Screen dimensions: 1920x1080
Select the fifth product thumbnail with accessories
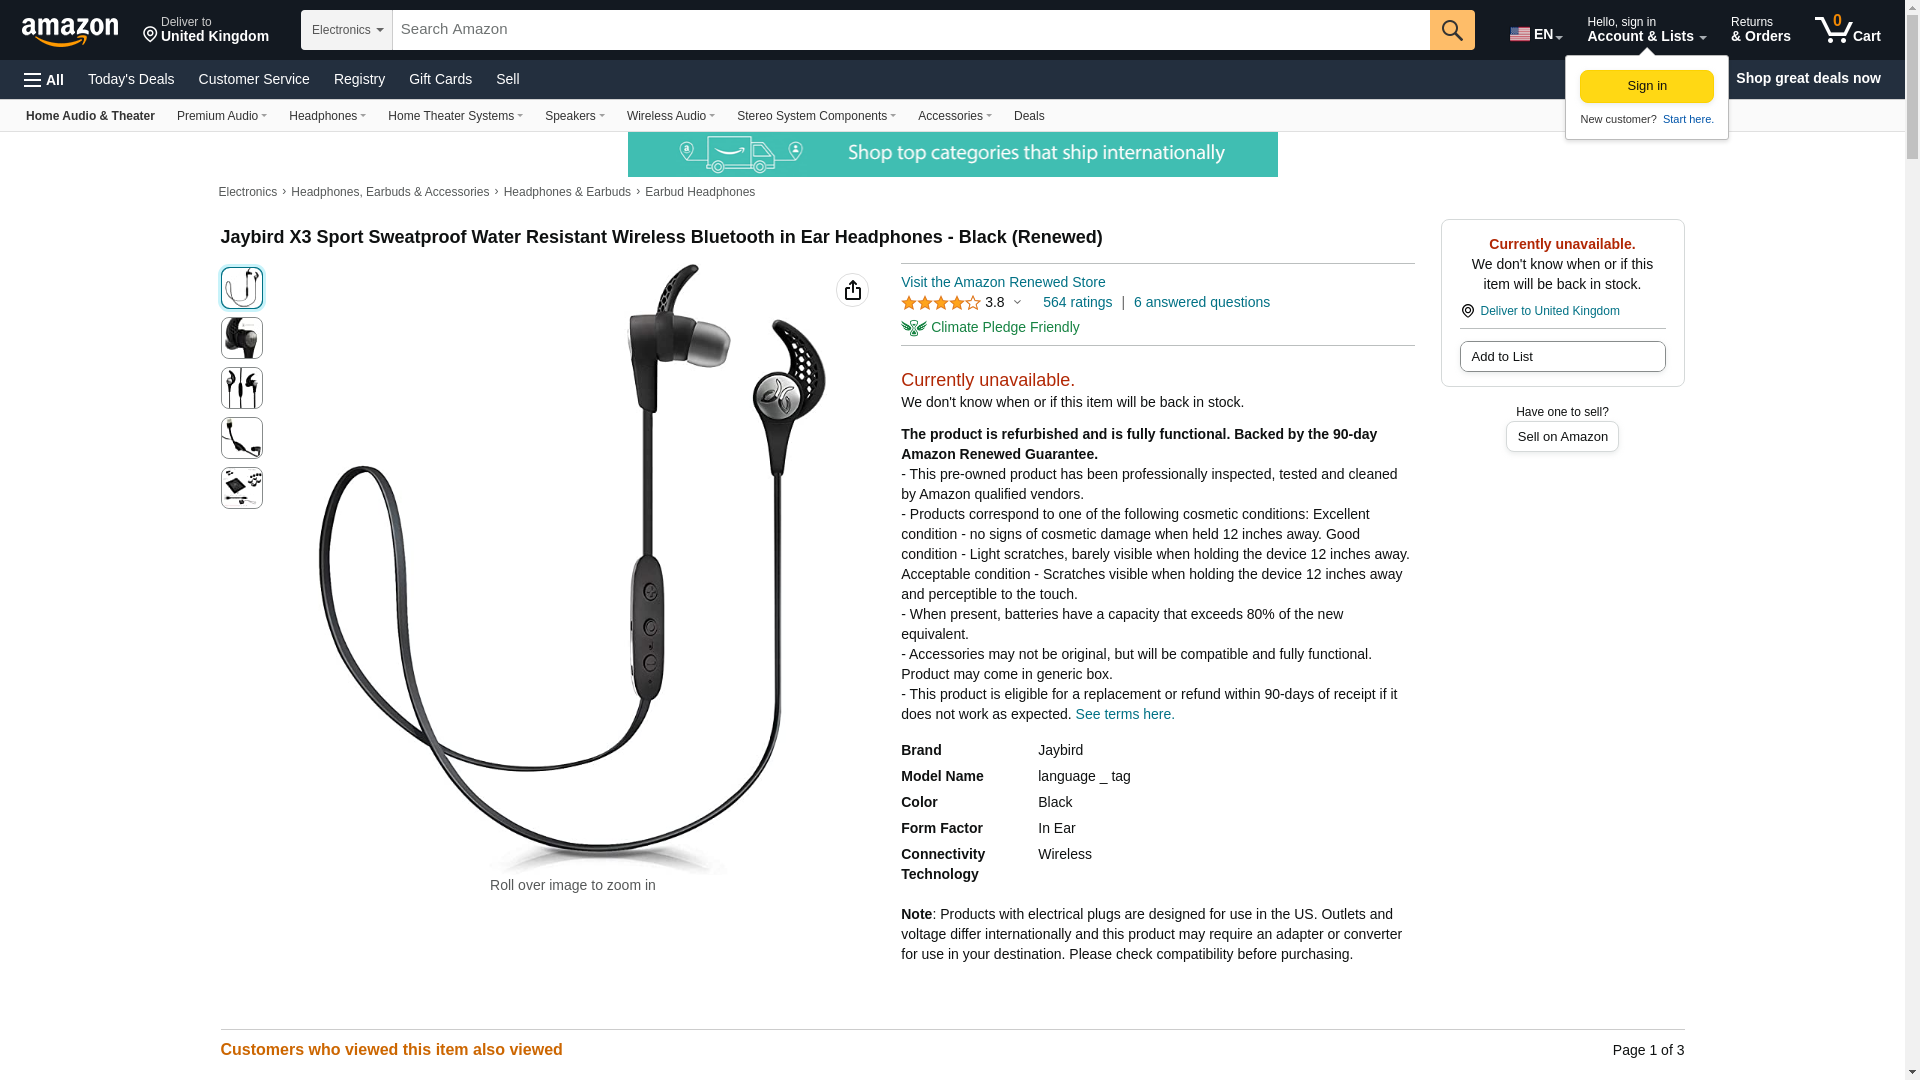[x=242, y=488]
